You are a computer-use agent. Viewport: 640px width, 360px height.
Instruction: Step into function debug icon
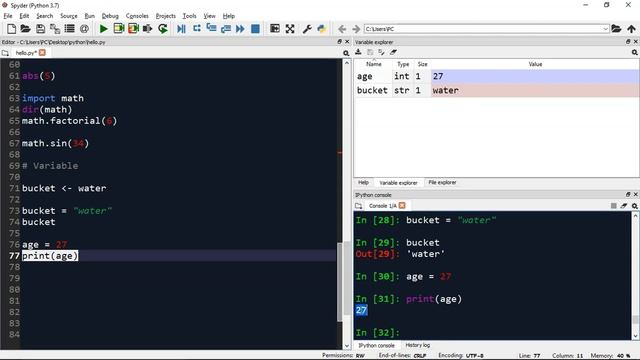[211, 29]
